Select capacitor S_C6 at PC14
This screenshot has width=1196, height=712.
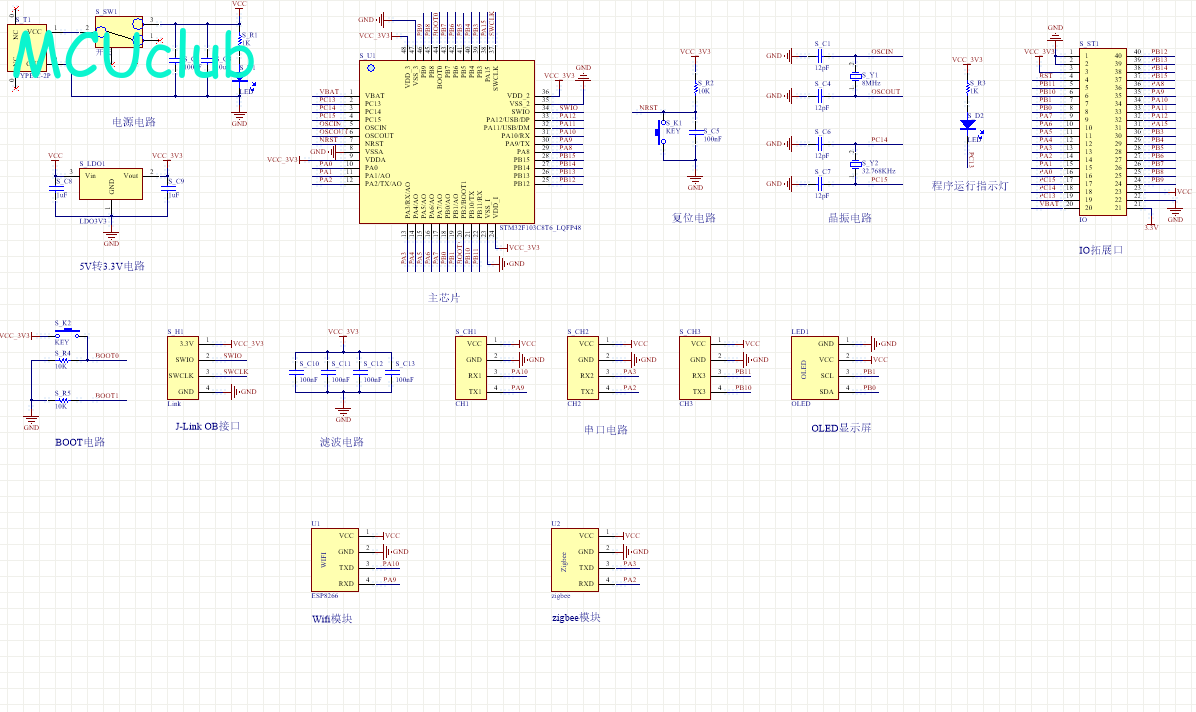coord(821,143)
